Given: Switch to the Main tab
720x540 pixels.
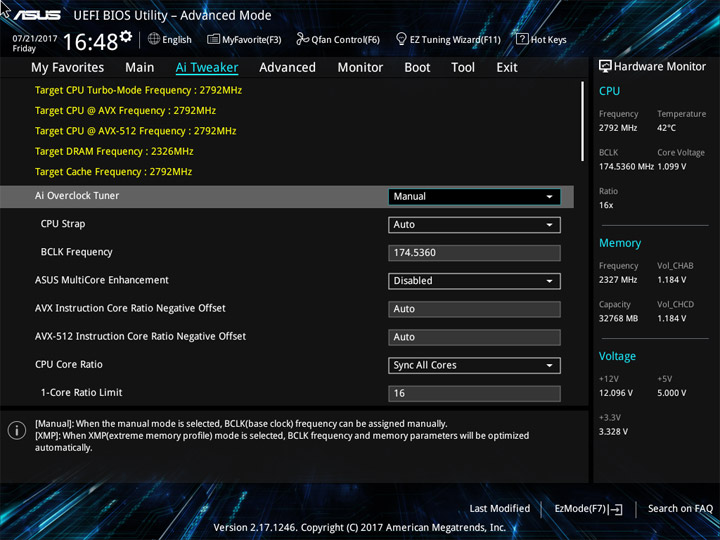Looking at the screenshot, I should click(x=140, y=68).
